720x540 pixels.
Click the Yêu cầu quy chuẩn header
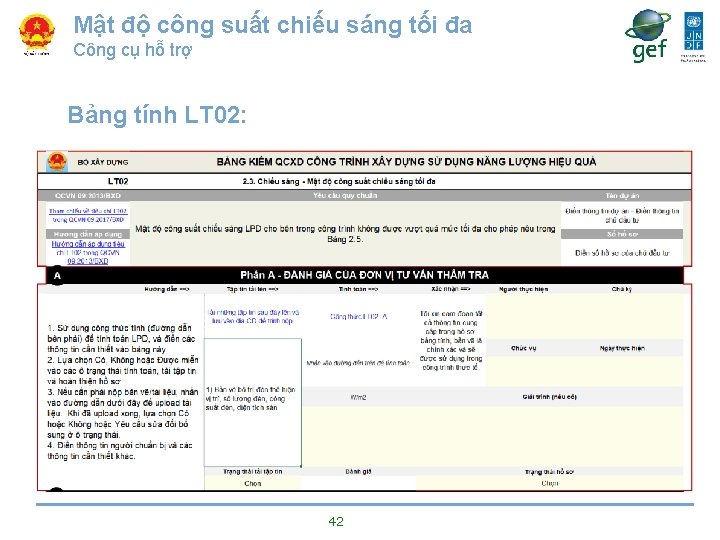(345, 196)
